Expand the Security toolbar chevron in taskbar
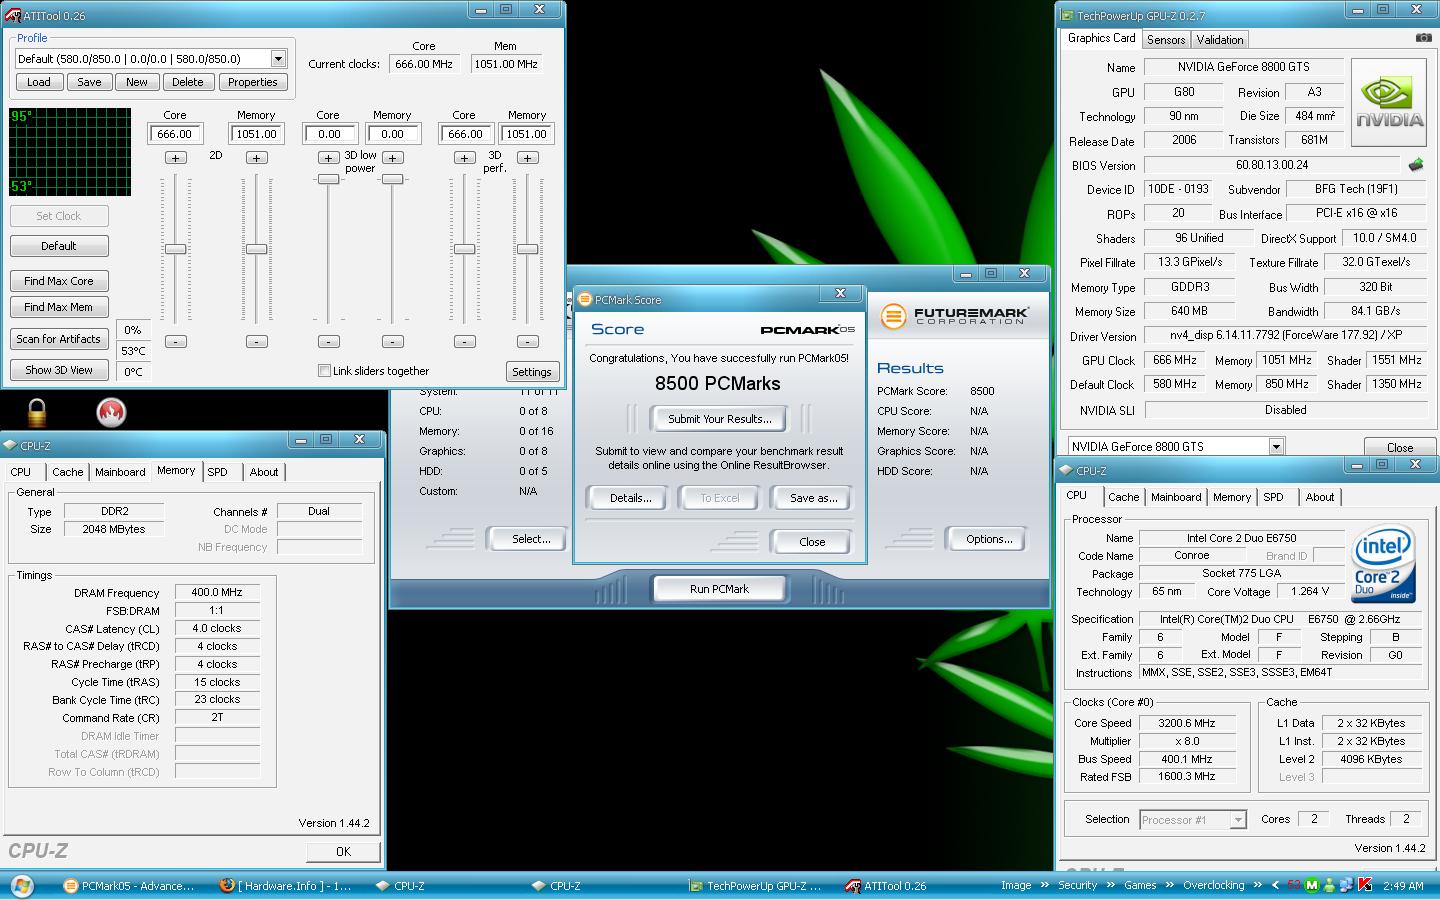 click(1109, 885)
